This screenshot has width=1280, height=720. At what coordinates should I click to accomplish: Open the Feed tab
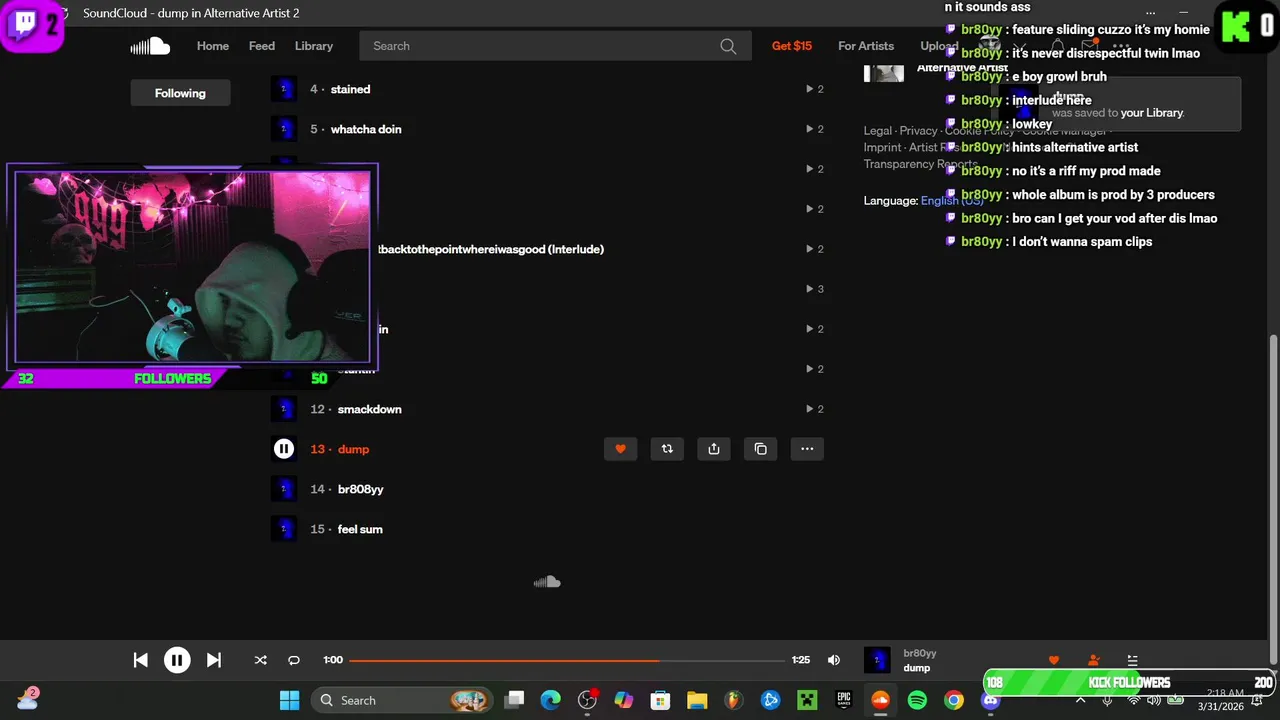tap(262, 46)
